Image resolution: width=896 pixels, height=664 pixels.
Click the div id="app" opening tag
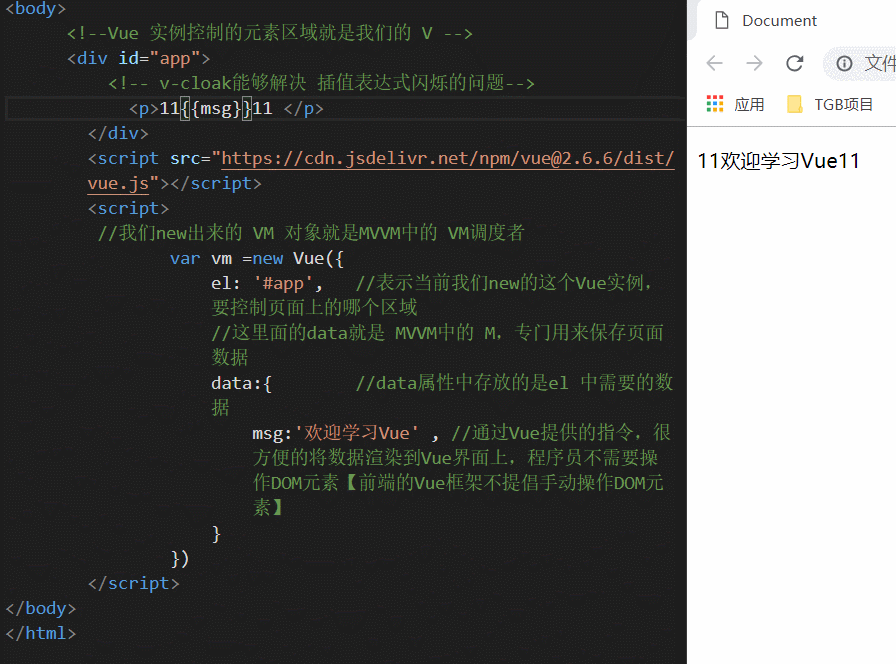coord(138,58)
